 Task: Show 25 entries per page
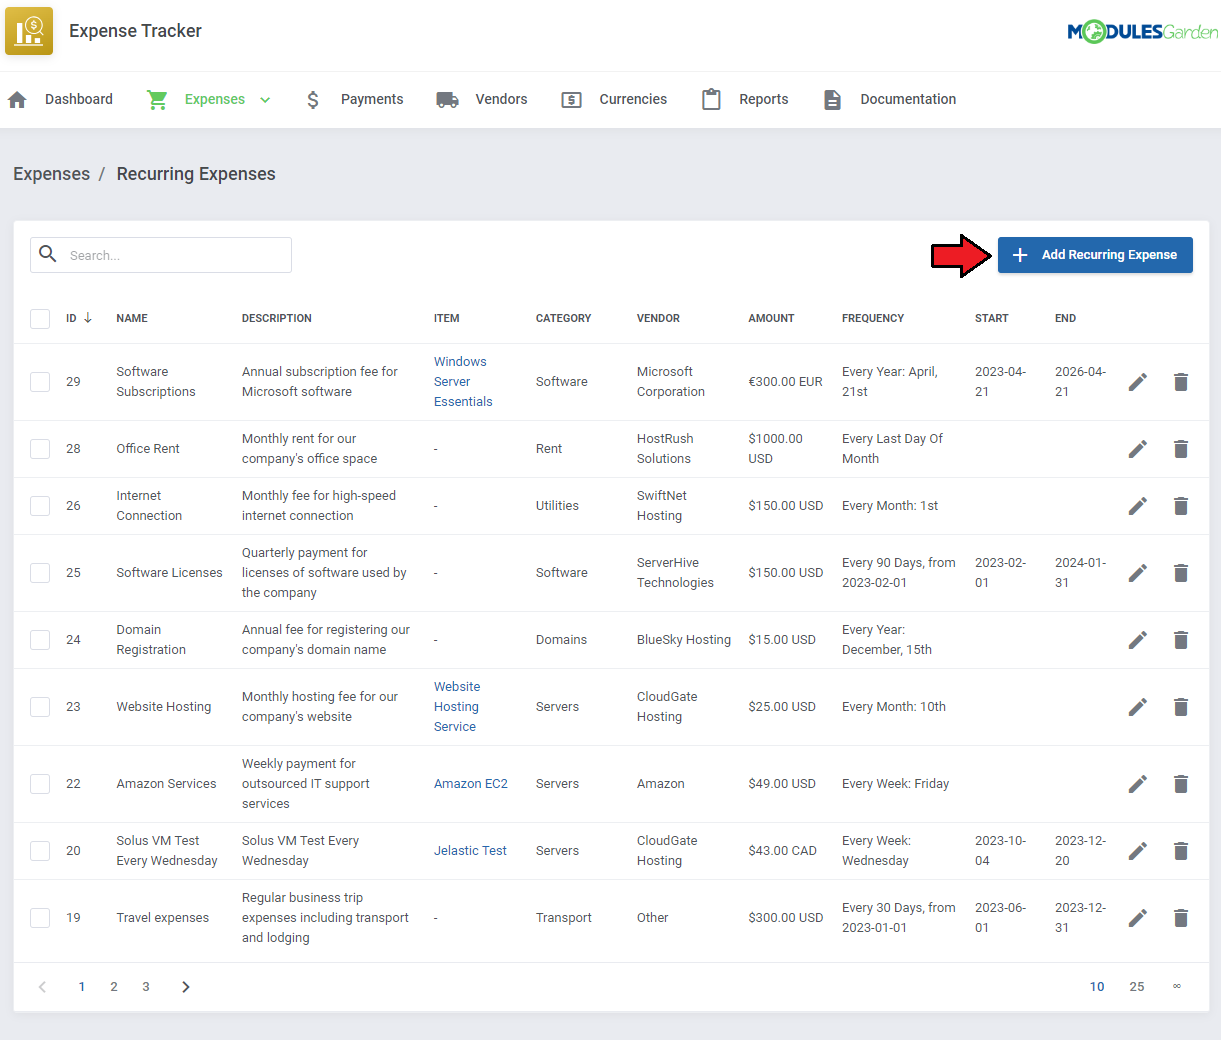pyautogui.click(x=1137, y=987)
